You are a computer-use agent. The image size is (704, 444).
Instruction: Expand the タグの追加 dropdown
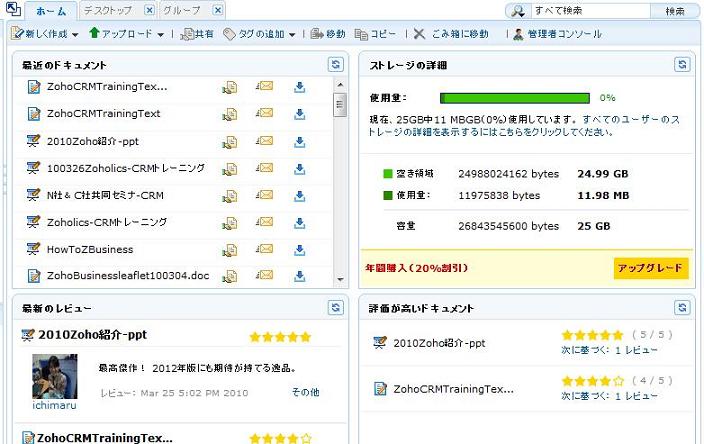[292, 35]
